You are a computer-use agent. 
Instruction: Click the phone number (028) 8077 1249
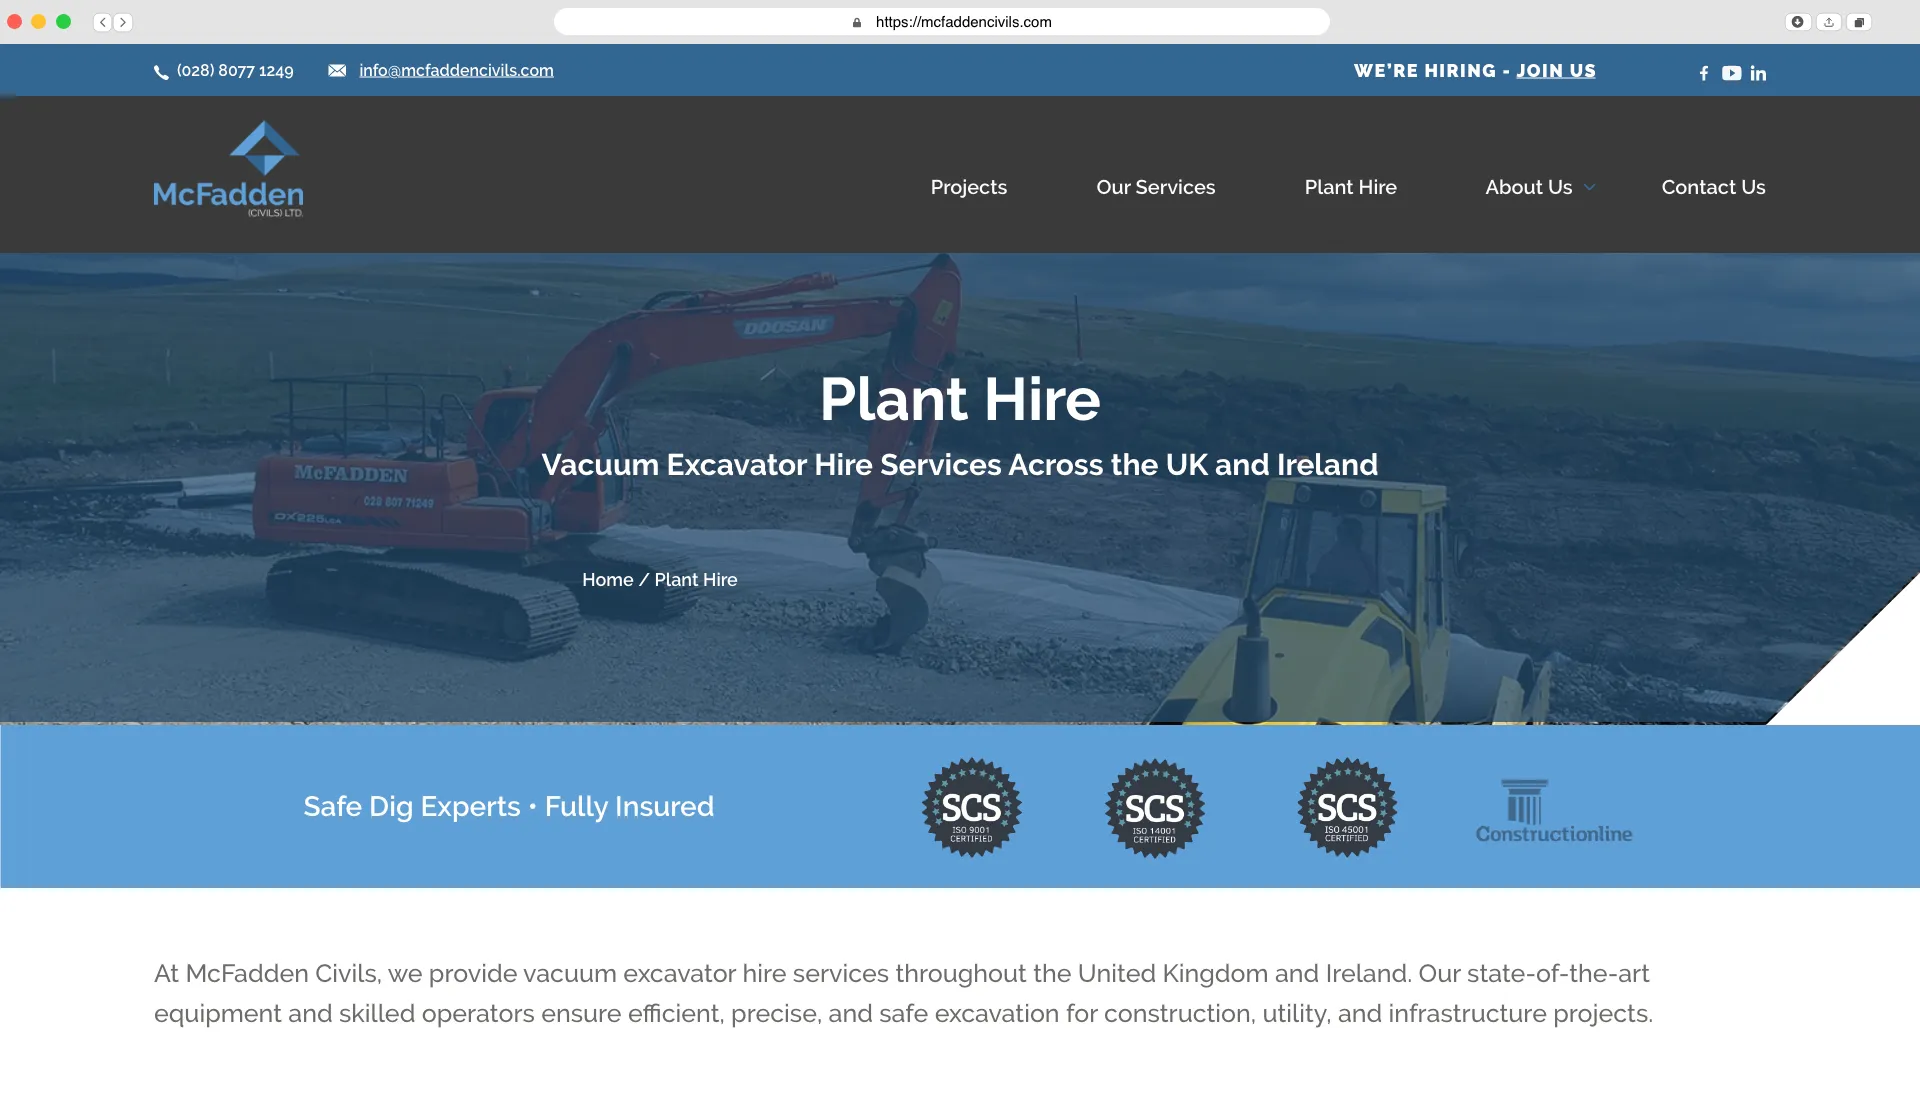(235, 71)
